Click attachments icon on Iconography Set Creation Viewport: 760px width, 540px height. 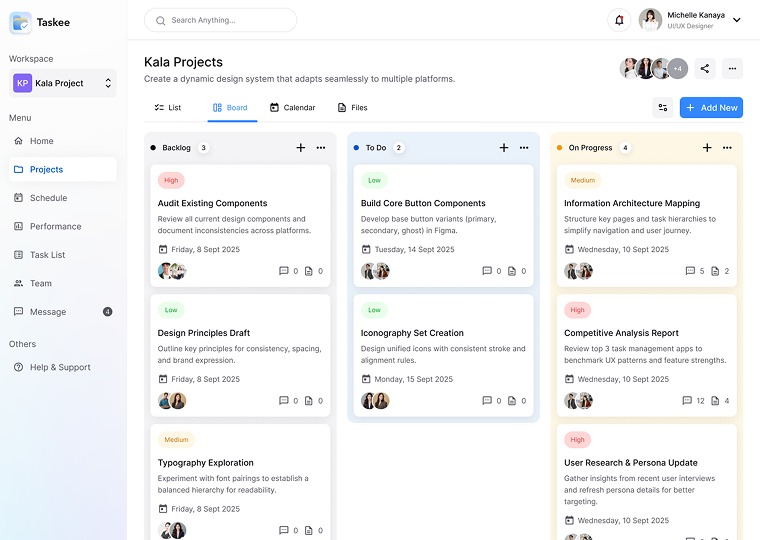tap(512, 400)
